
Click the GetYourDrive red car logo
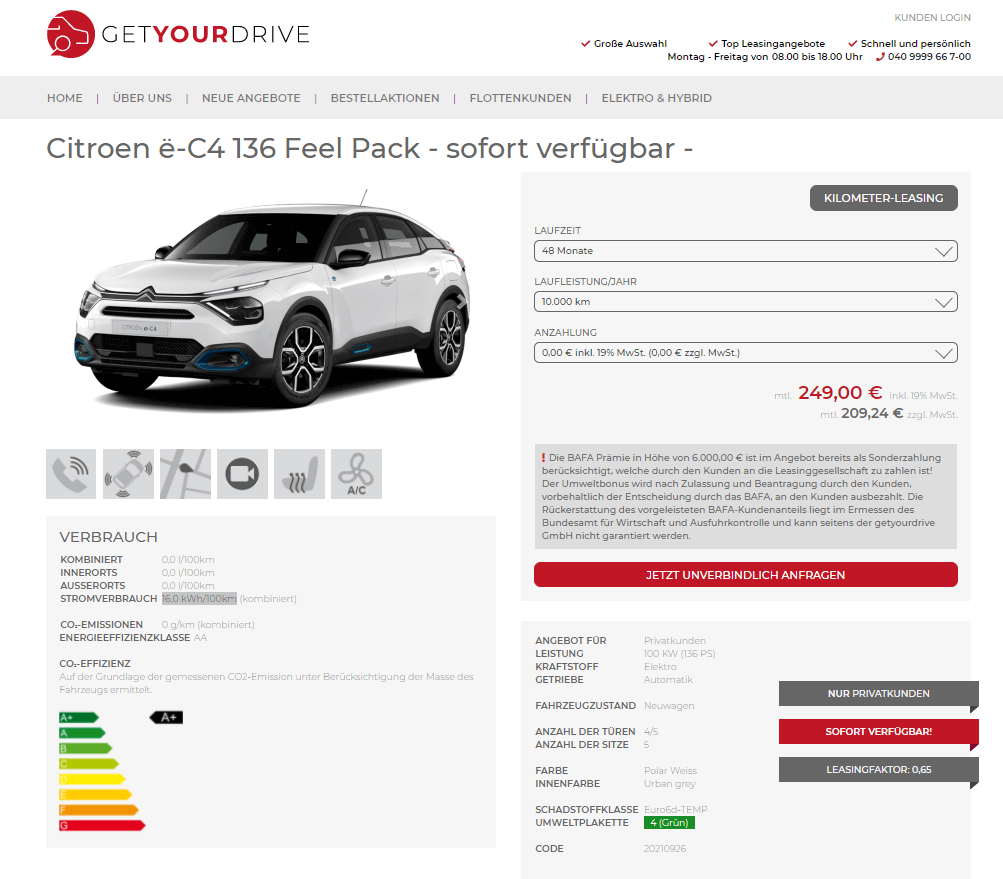(71, 34)
